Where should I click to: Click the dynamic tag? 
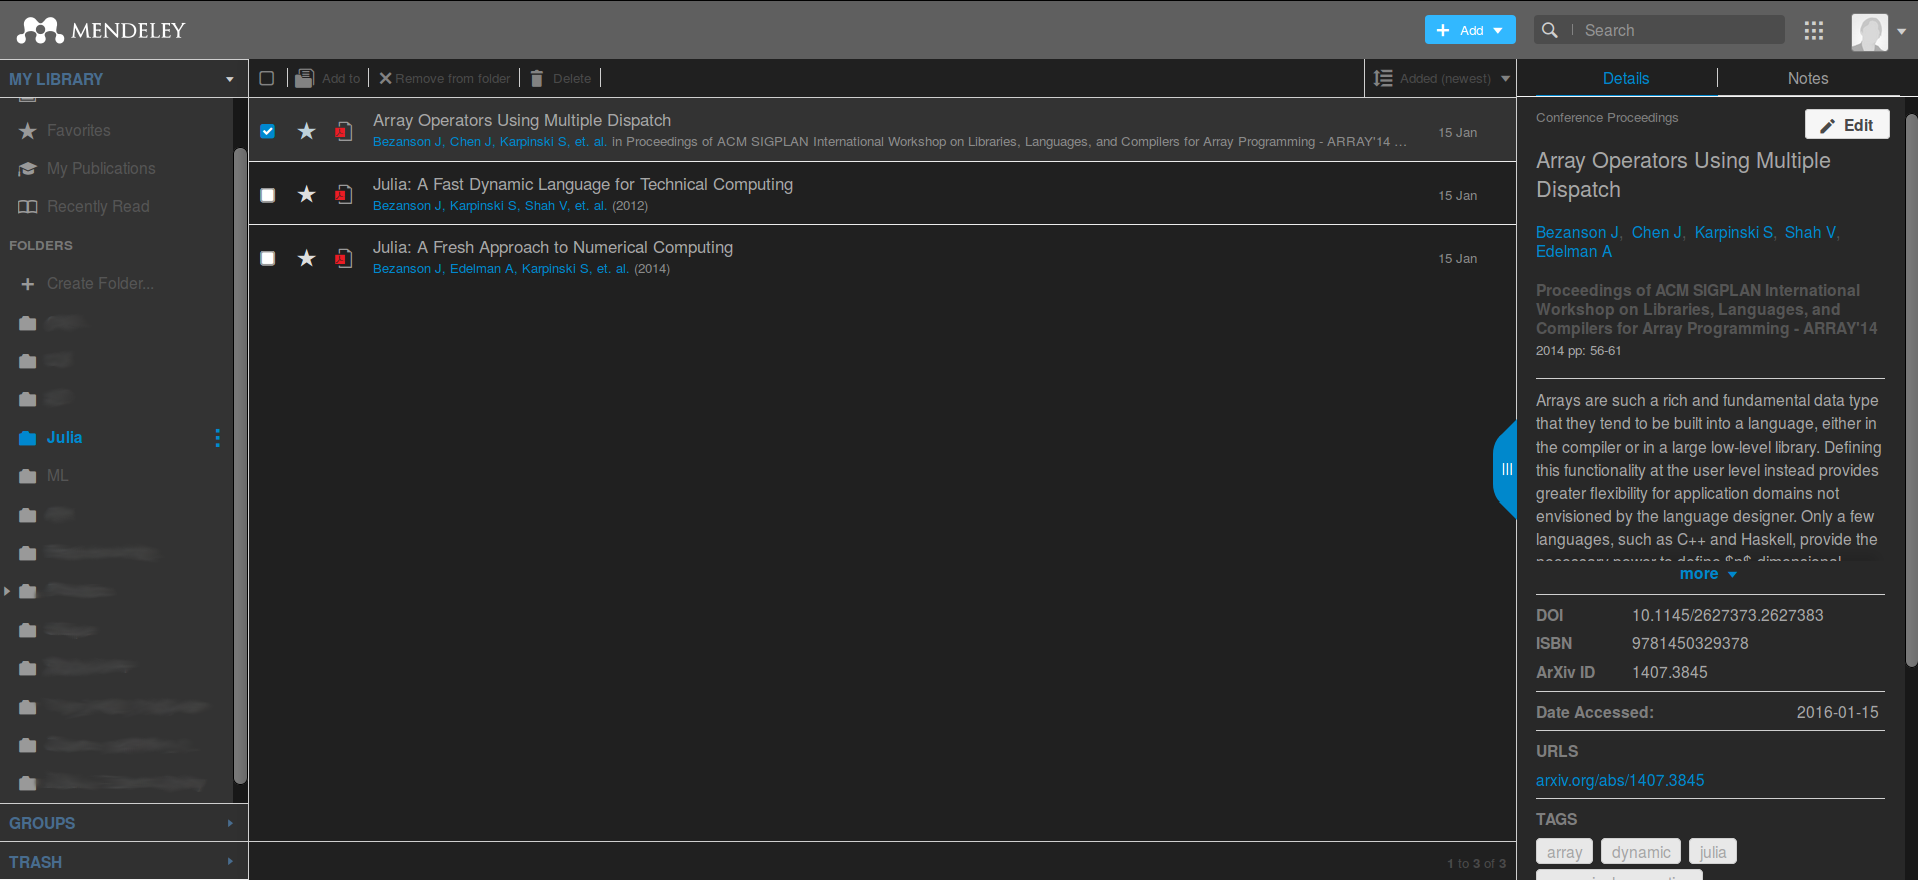[1641, 852]
